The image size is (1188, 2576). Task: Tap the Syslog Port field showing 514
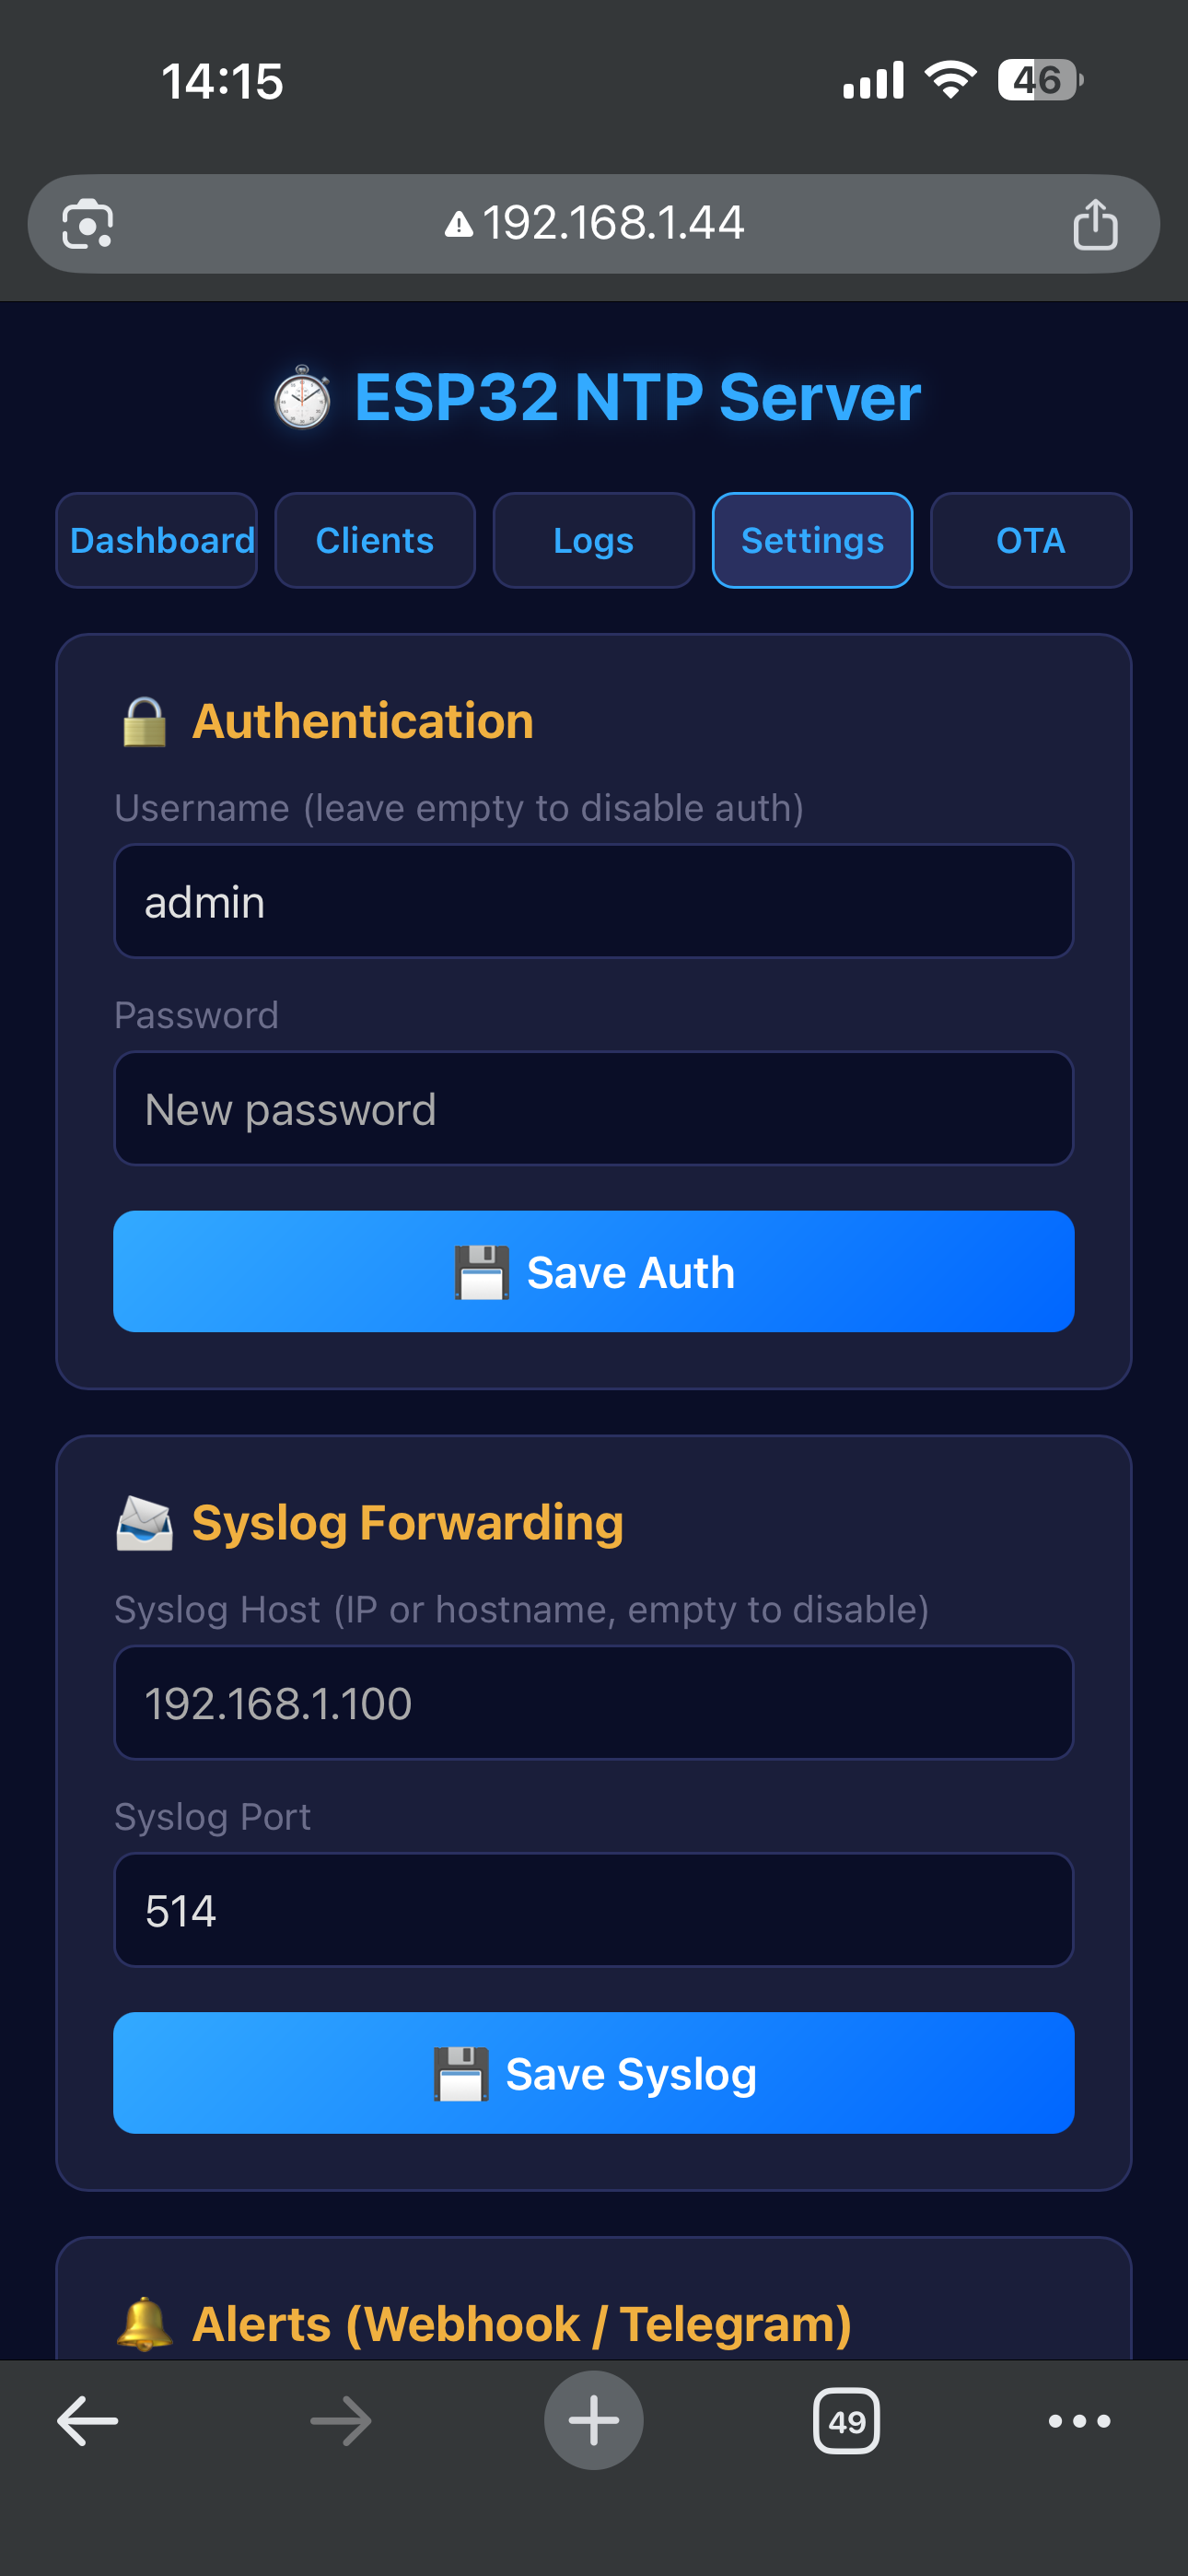tap(594, 1910)
